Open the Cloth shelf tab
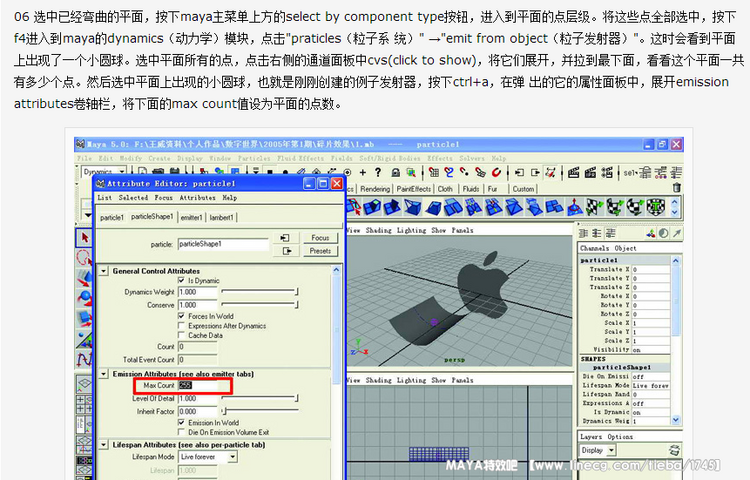750x480 pixels. [445, 189]
